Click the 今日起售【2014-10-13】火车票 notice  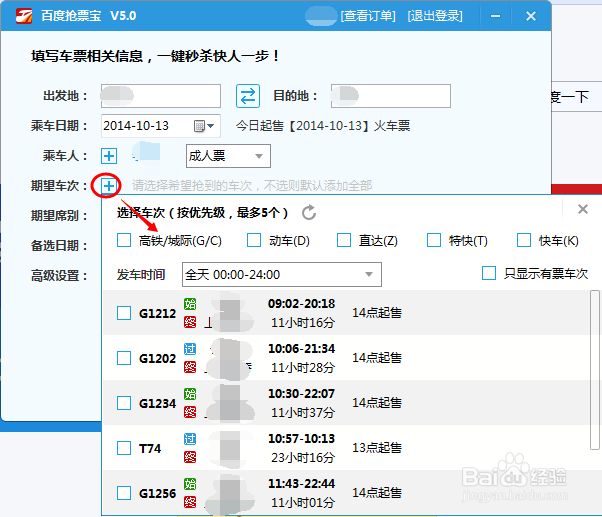coord(323,126)
